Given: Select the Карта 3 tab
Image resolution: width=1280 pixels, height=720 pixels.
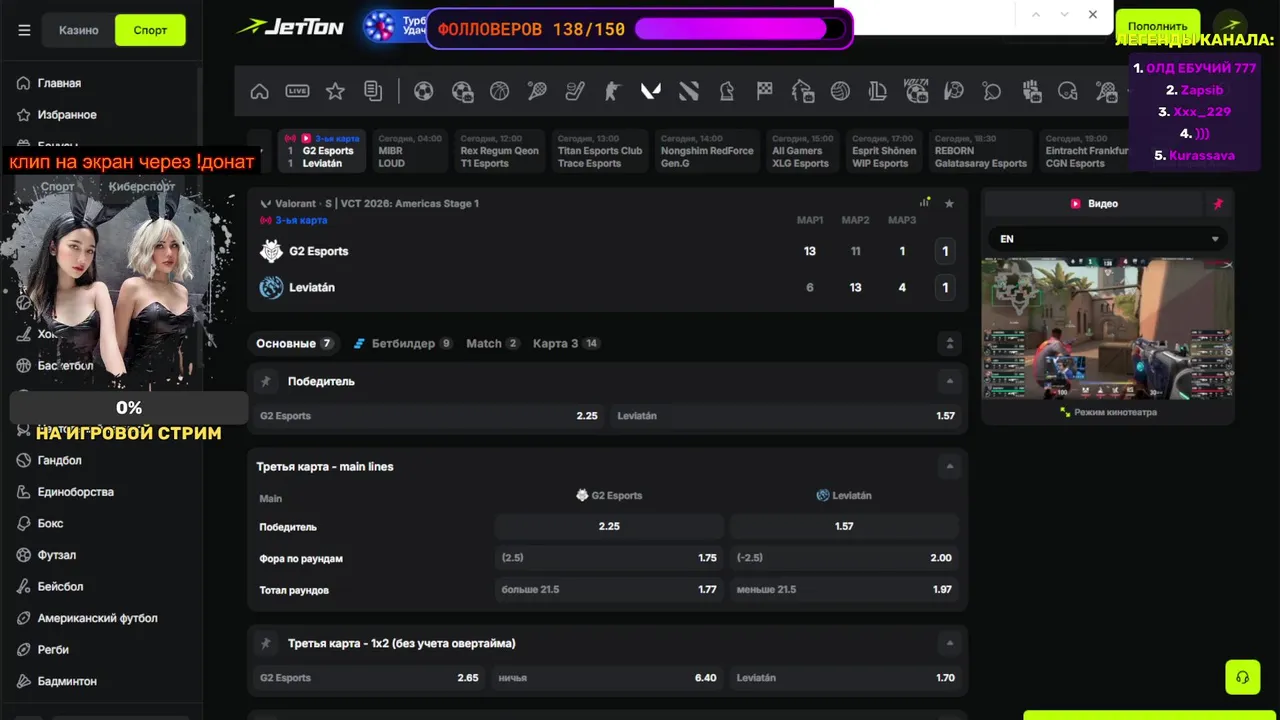Looking at the screenshot, I should [566, 343].
